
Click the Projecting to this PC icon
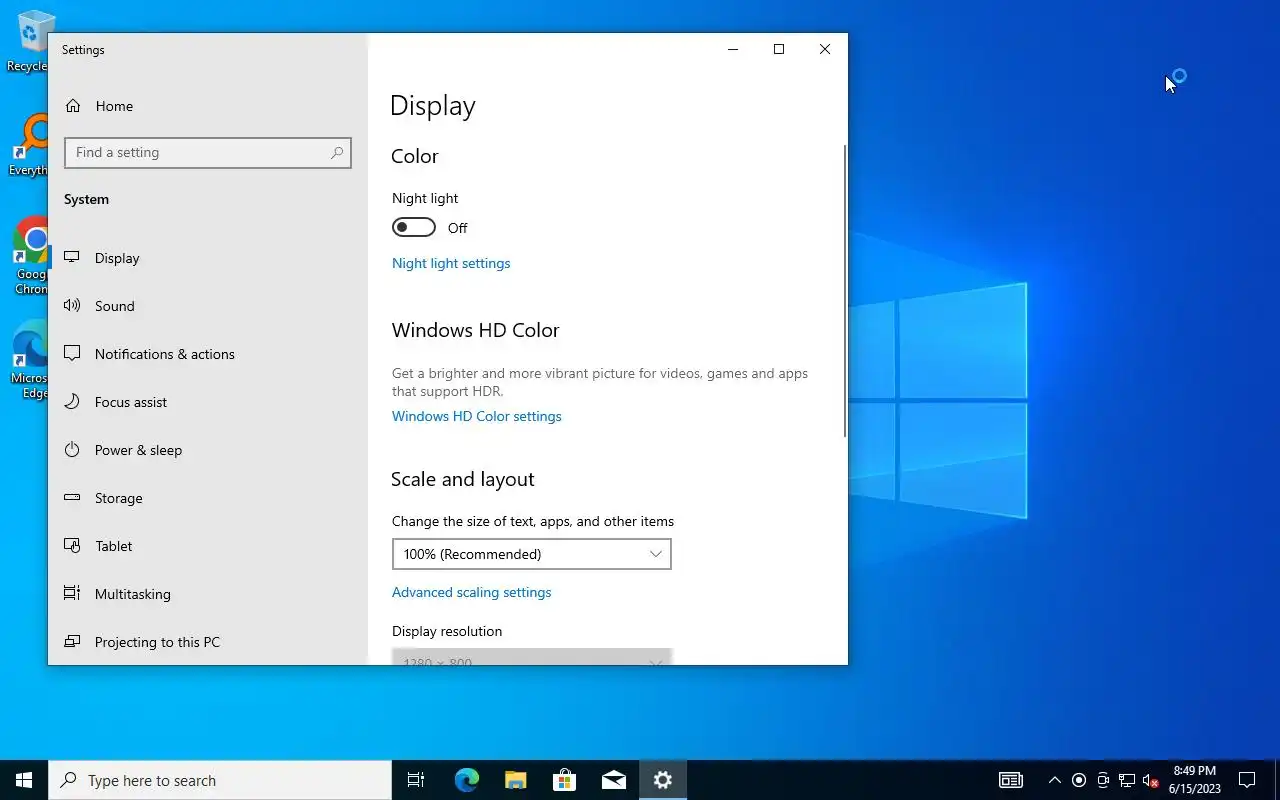point(72,641)
